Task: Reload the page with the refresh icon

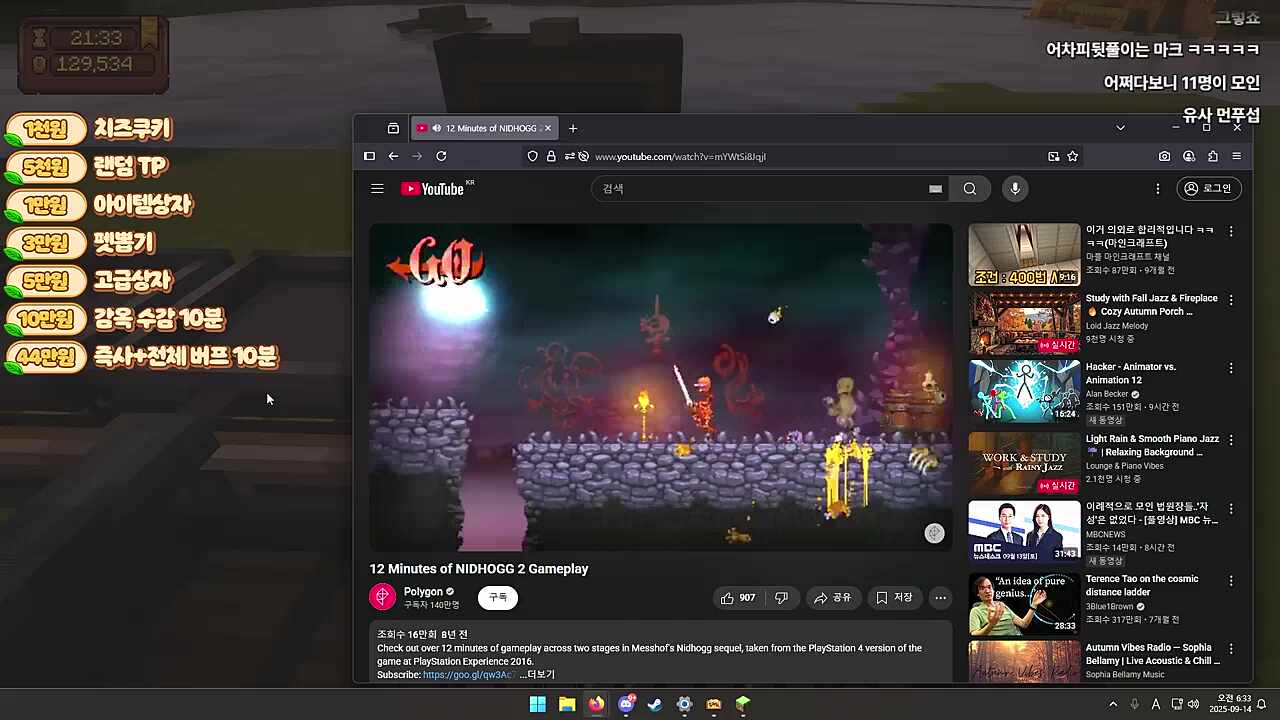Action: pyautogui.click(x=441, y=156)
